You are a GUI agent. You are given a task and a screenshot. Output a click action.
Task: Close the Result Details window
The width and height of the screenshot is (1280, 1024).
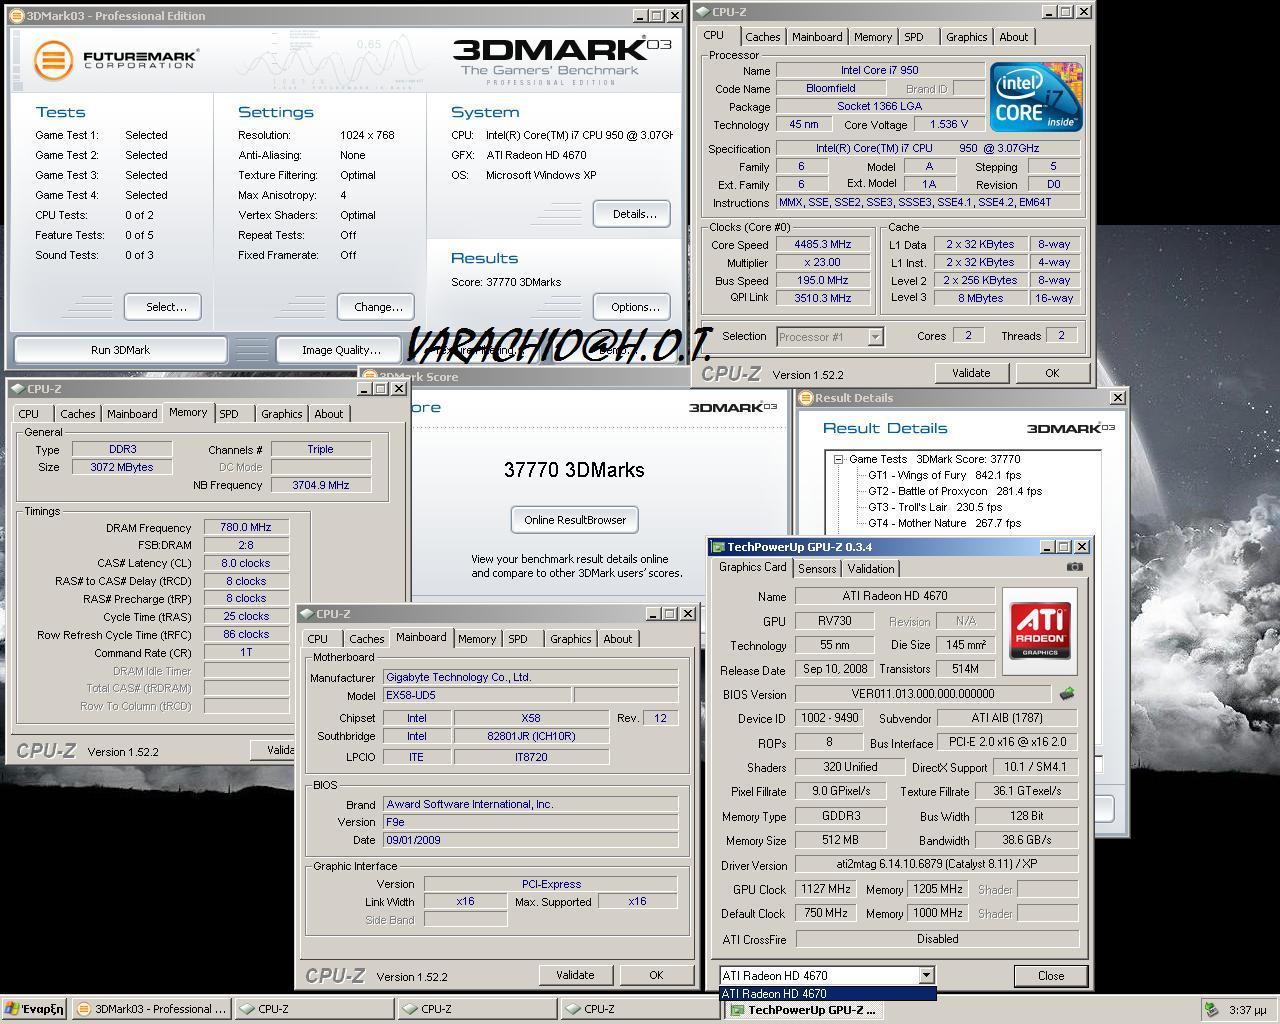[1117, 397]
